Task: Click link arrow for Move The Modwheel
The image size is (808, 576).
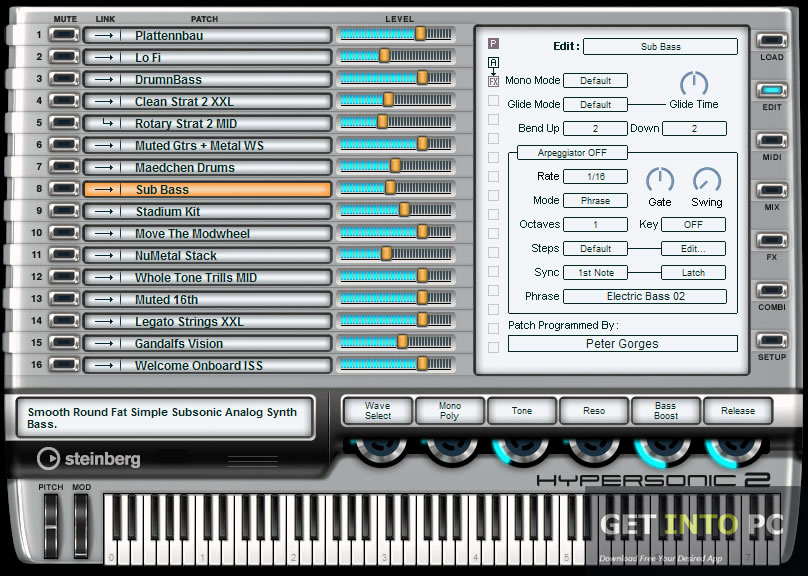Action: tap(104, 233)
